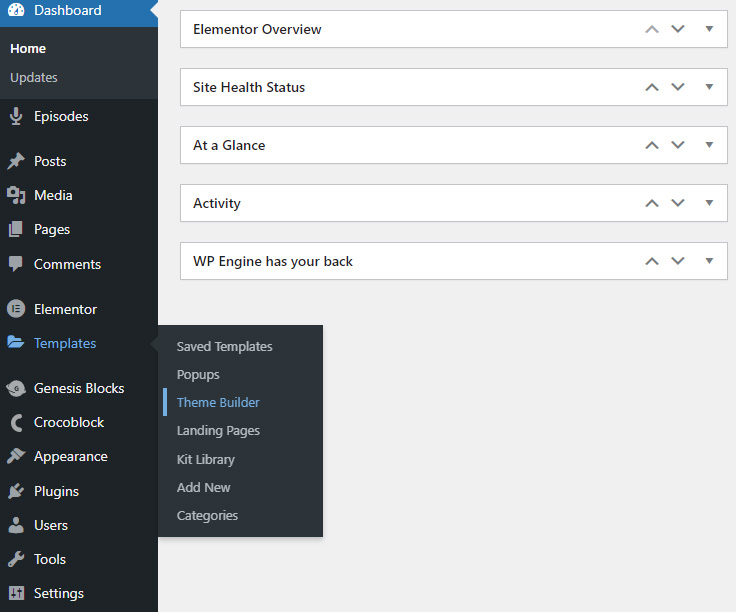Select Add New in Templates submenu

point(204,487)
